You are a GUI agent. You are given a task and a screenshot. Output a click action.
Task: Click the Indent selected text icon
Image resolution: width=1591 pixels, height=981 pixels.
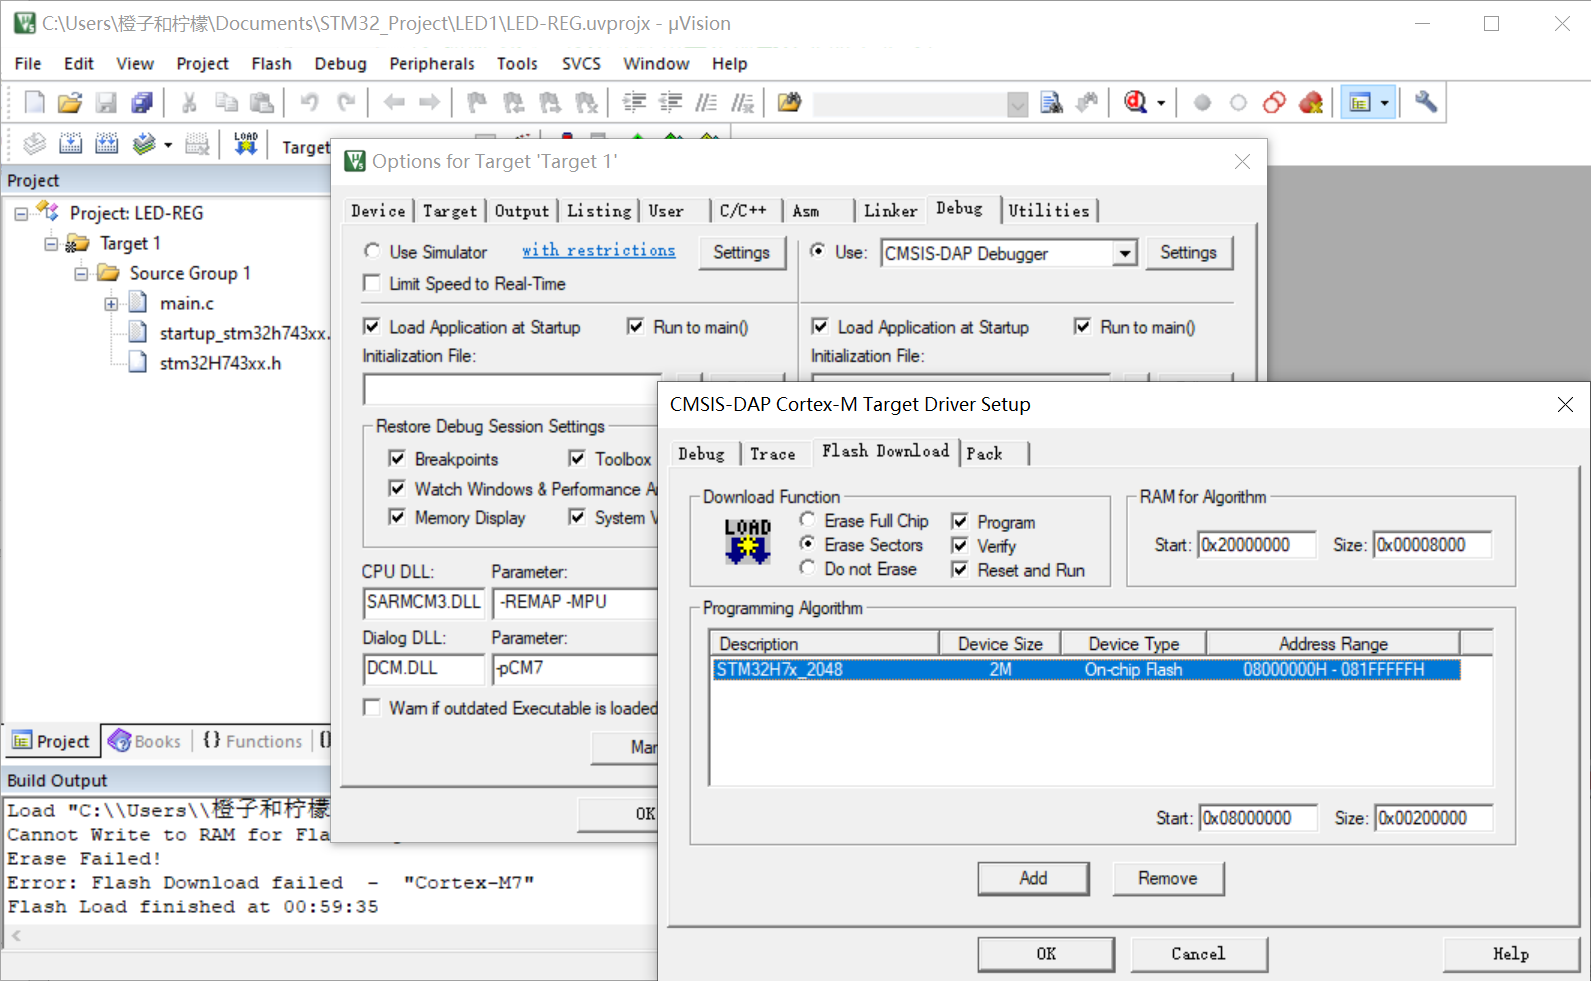click(634, 102)
